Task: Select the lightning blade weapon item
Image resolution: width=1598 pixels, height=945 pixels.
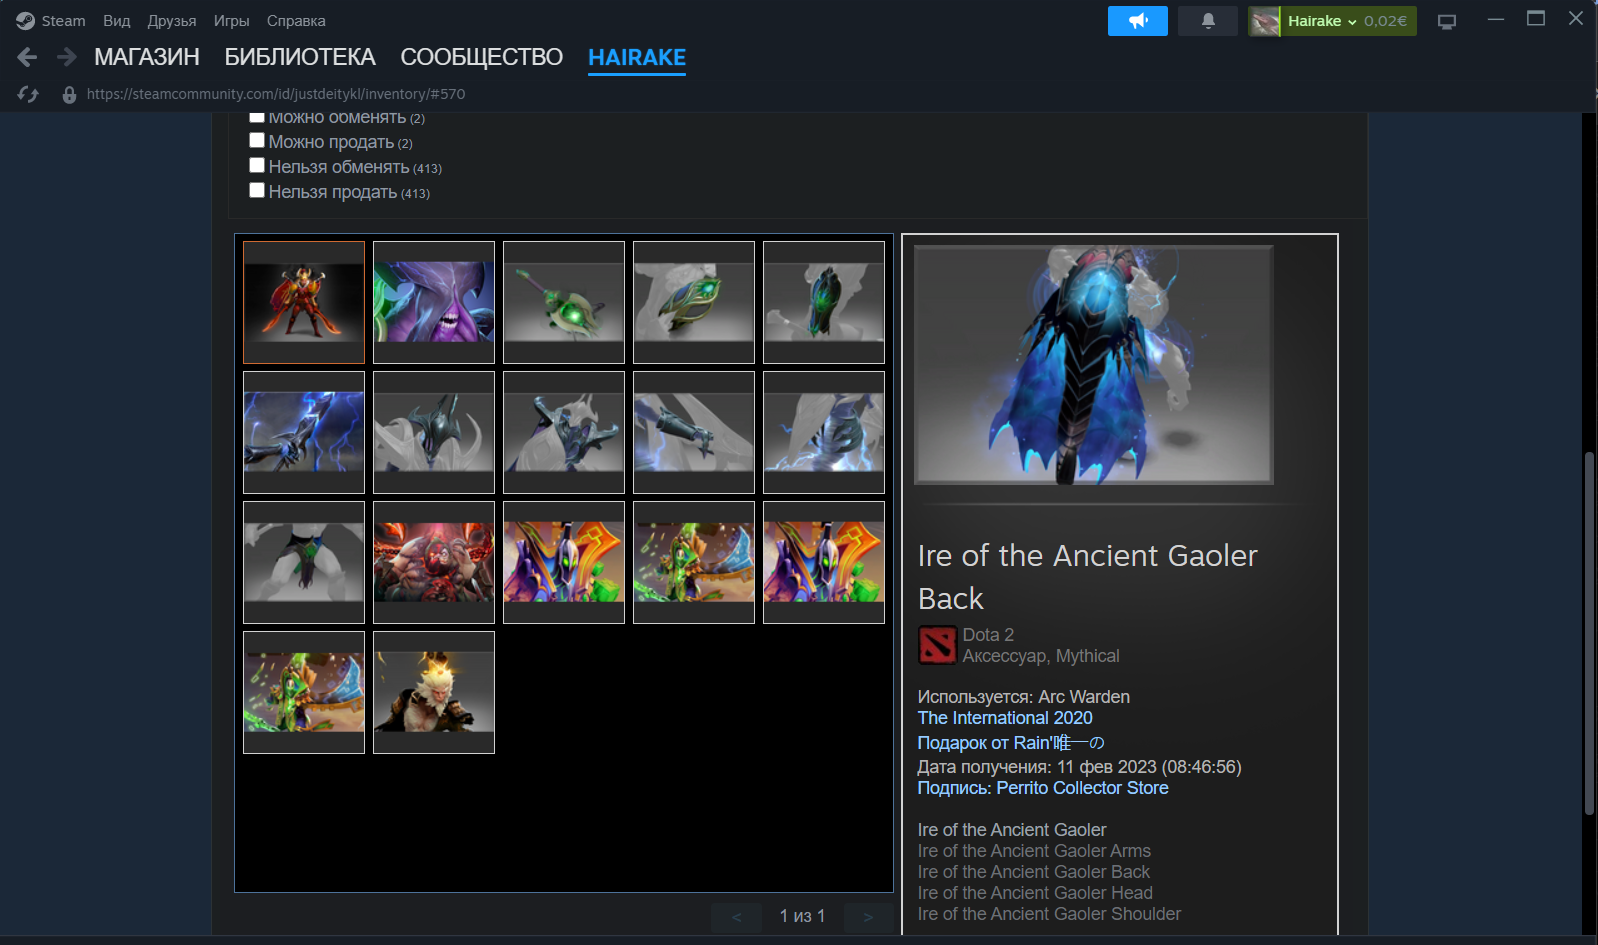Action: click(x=304, y=432)
